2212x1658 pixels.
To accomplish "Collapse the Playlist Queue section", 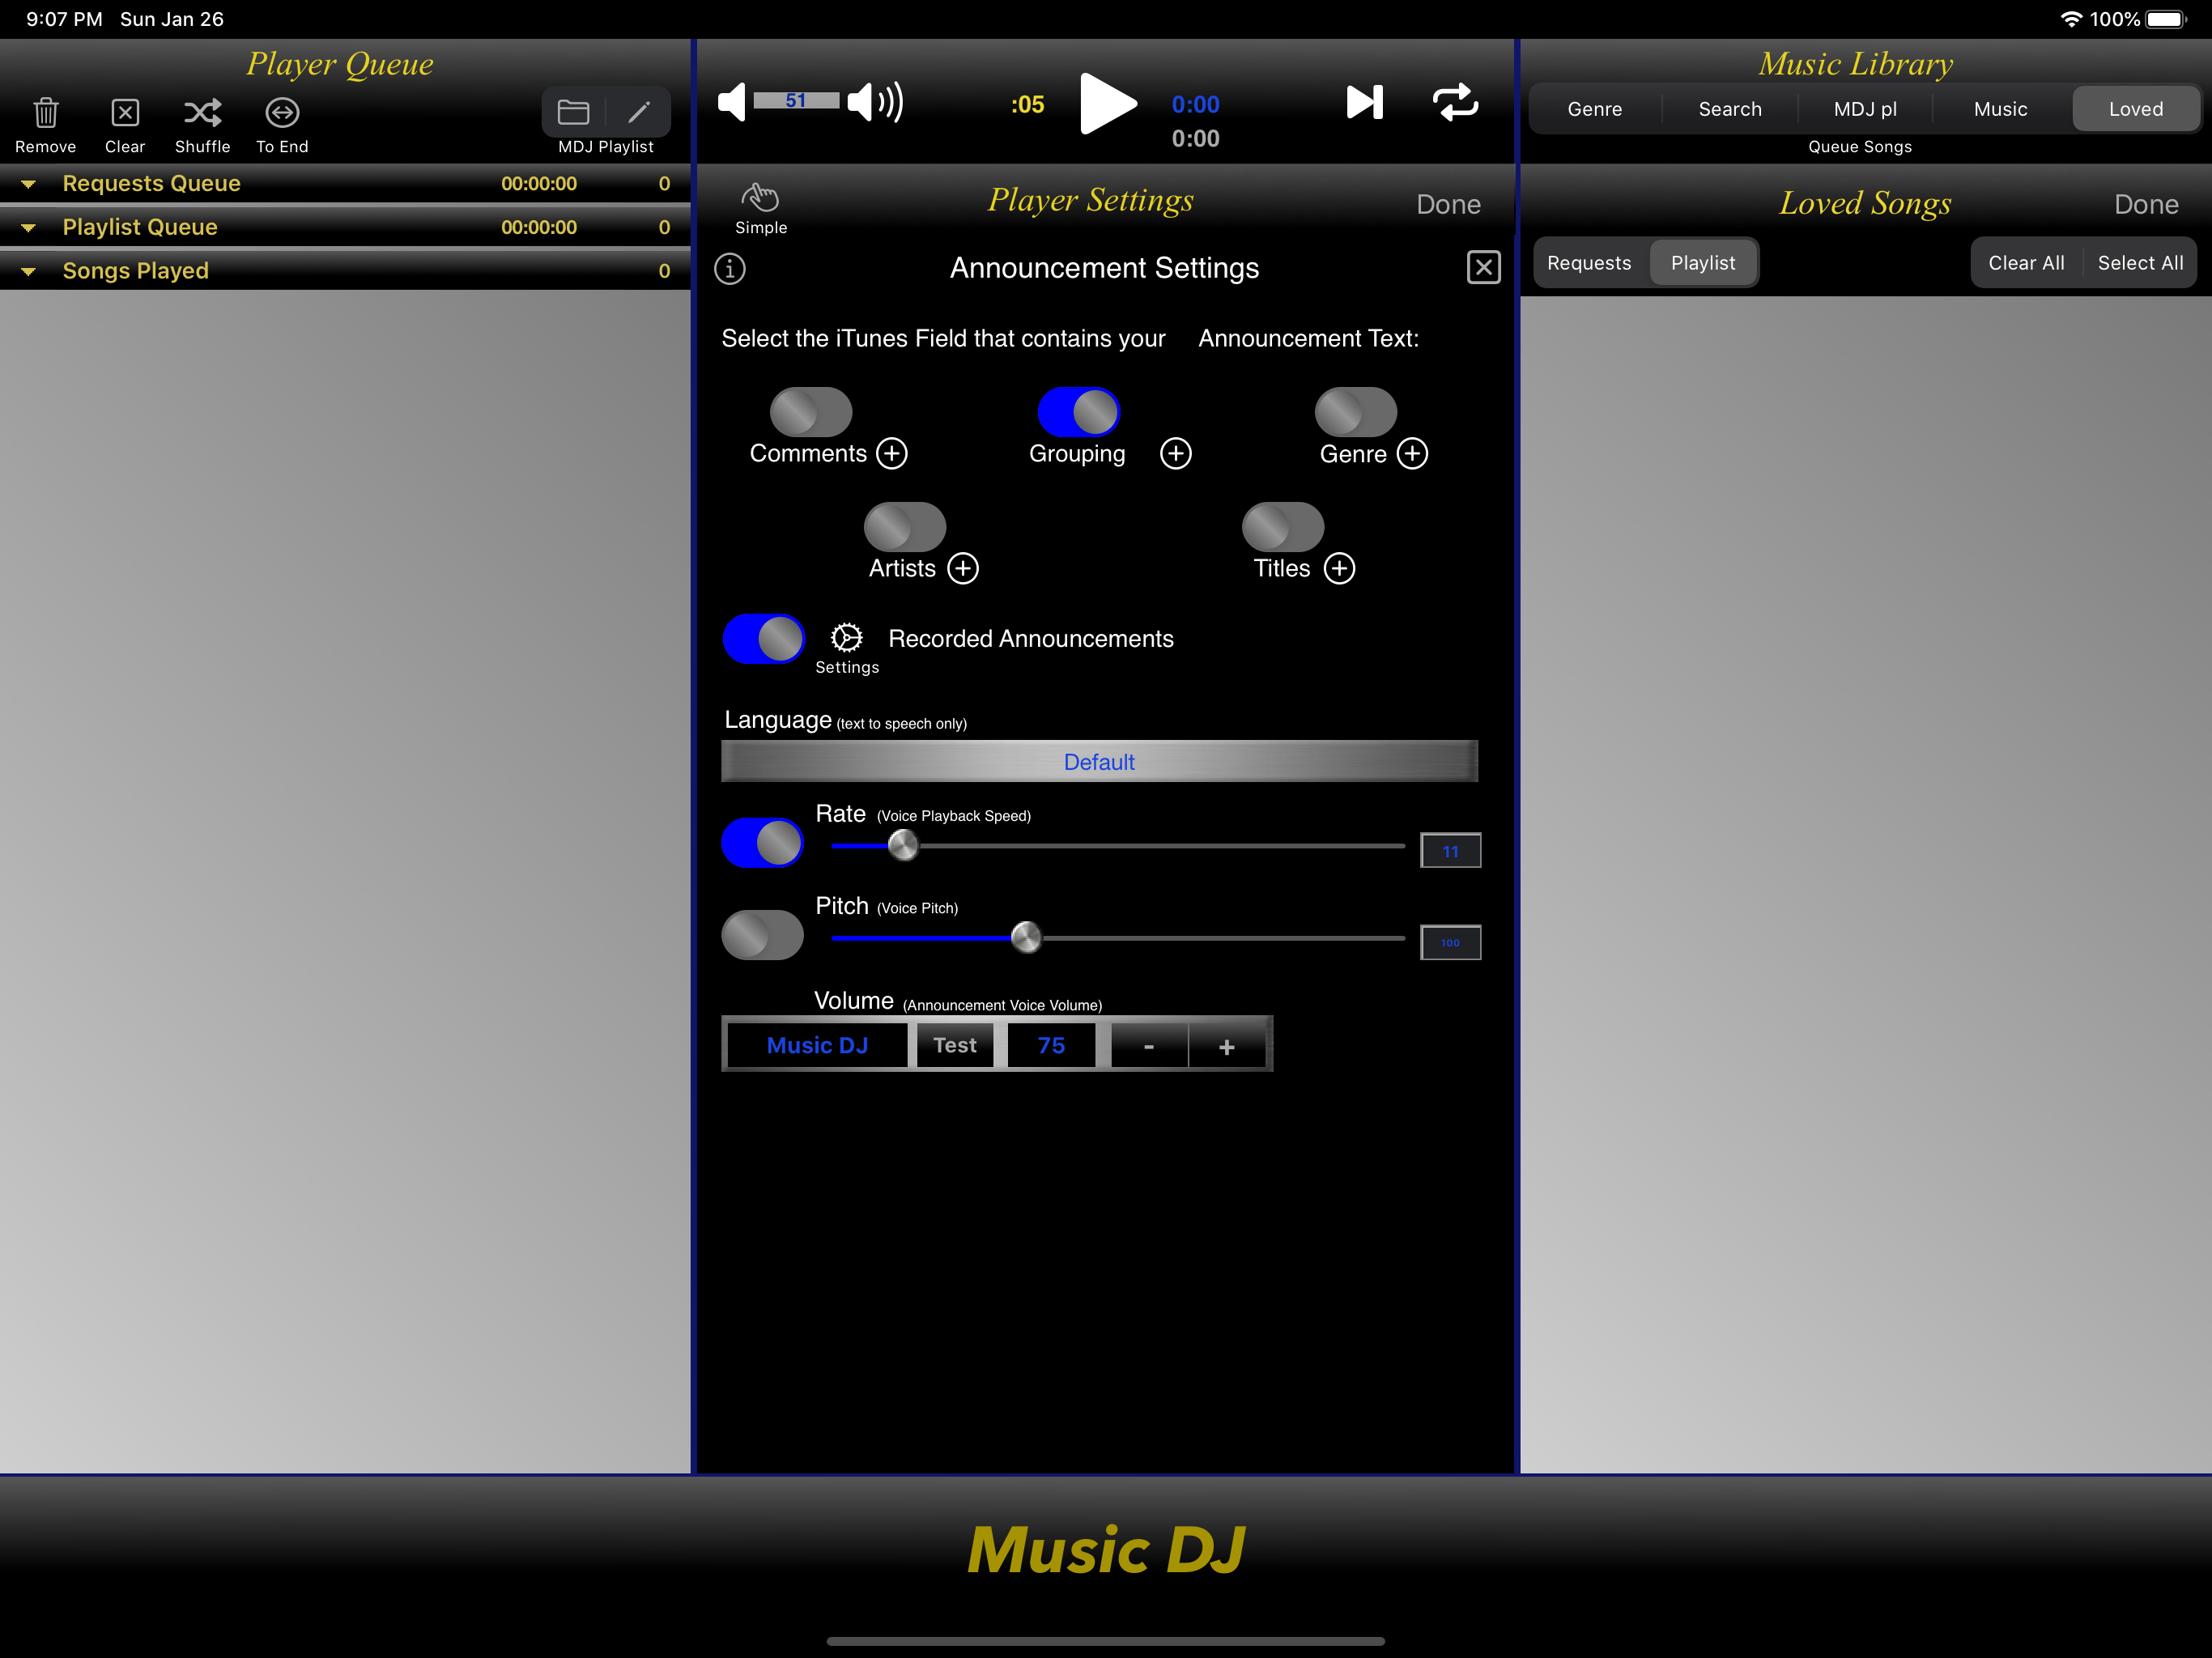I will click(x=29, y=228).
